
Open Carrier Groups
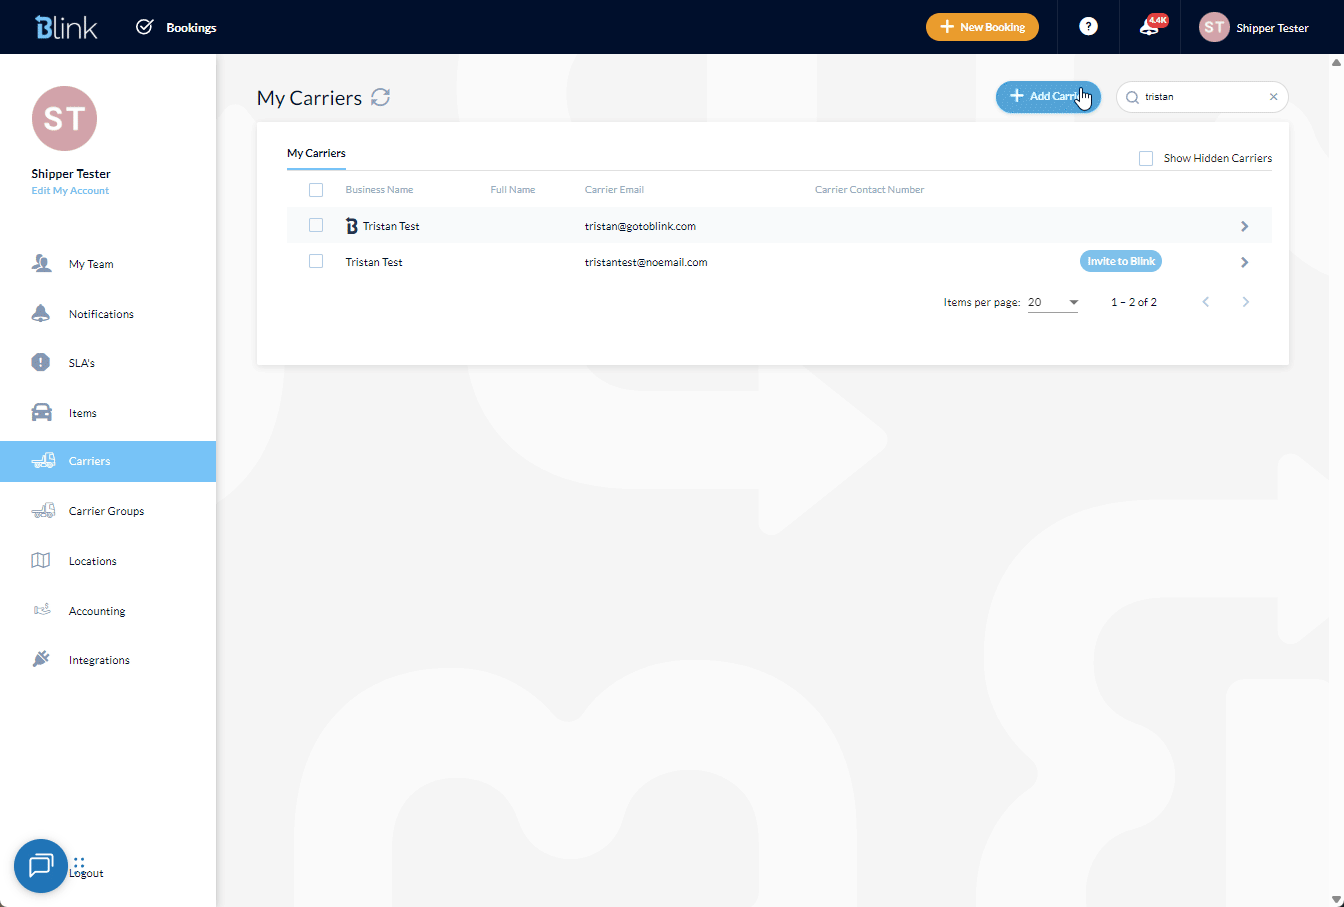pyautogui.click(x=106, y=511)
